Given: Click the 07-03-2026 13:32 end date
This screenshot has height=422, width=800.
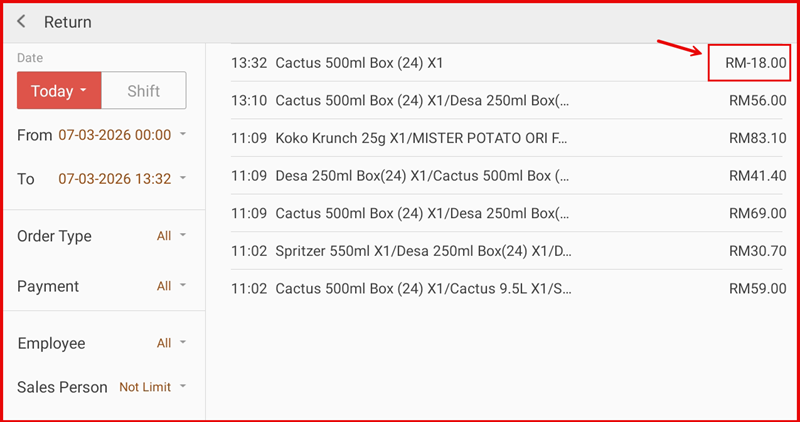Looking at the screenshot, I should click(x=114, y=179).
